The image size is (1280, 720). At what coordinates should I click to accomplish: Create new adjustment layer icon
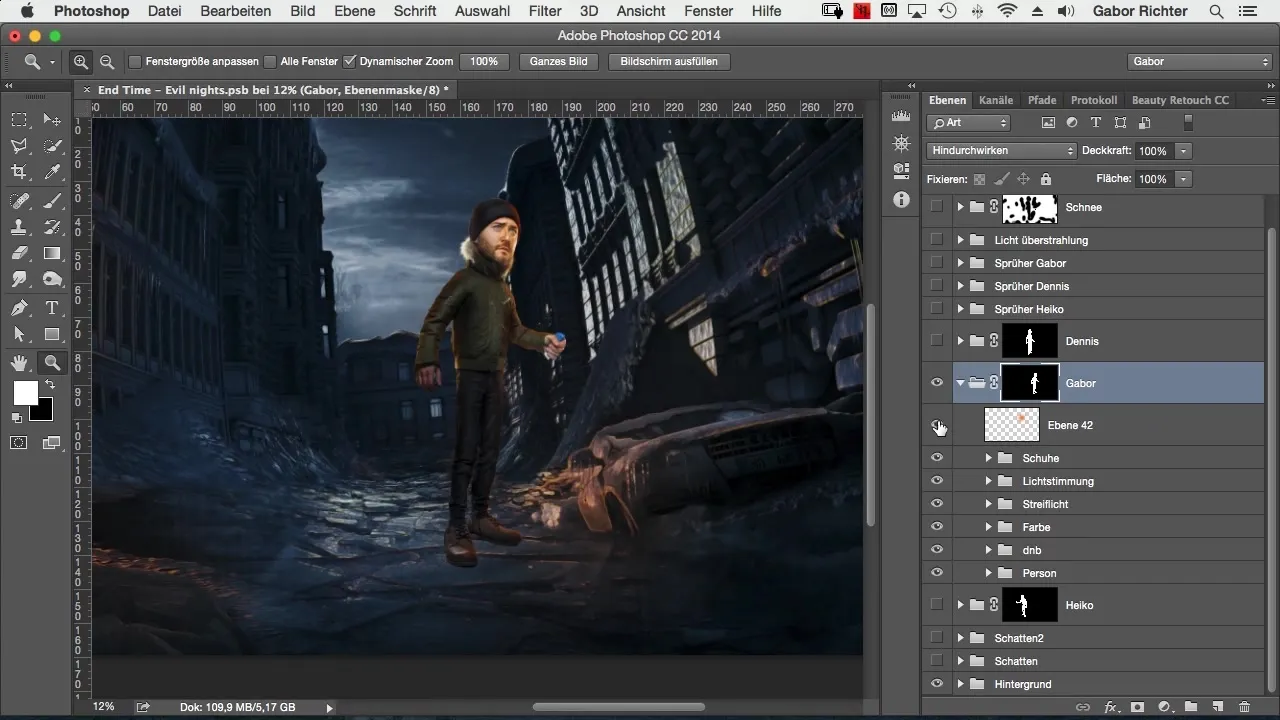(x=1164, y=706)
